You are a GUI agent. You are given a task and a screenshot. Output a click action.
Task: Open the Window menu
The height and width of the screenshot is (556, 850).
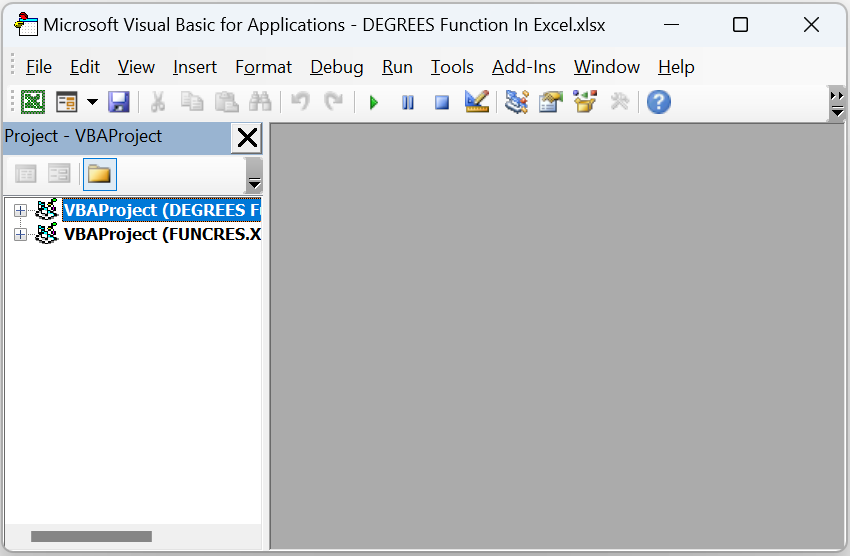click(x=607, y=67)
